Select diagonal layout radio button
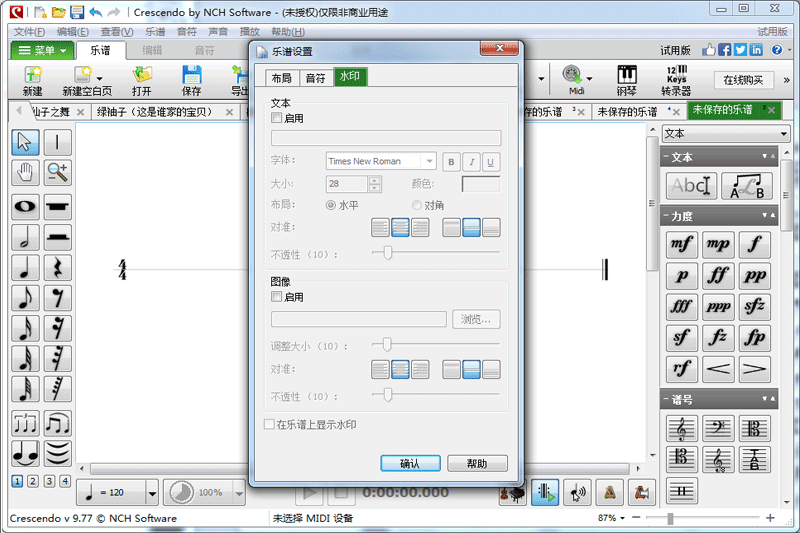The height and width of the screenshot is (533, 800). (x=417, y=205)
